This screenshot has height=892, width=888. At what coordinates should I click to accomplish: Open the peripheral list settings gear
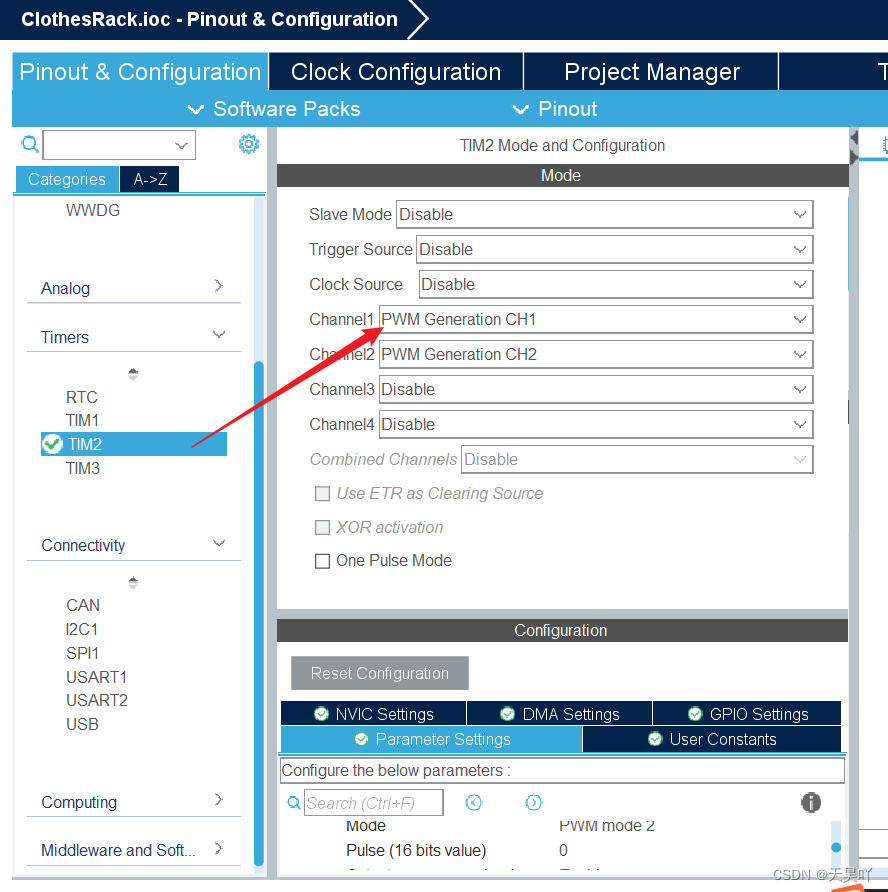[x=249, y=144]
